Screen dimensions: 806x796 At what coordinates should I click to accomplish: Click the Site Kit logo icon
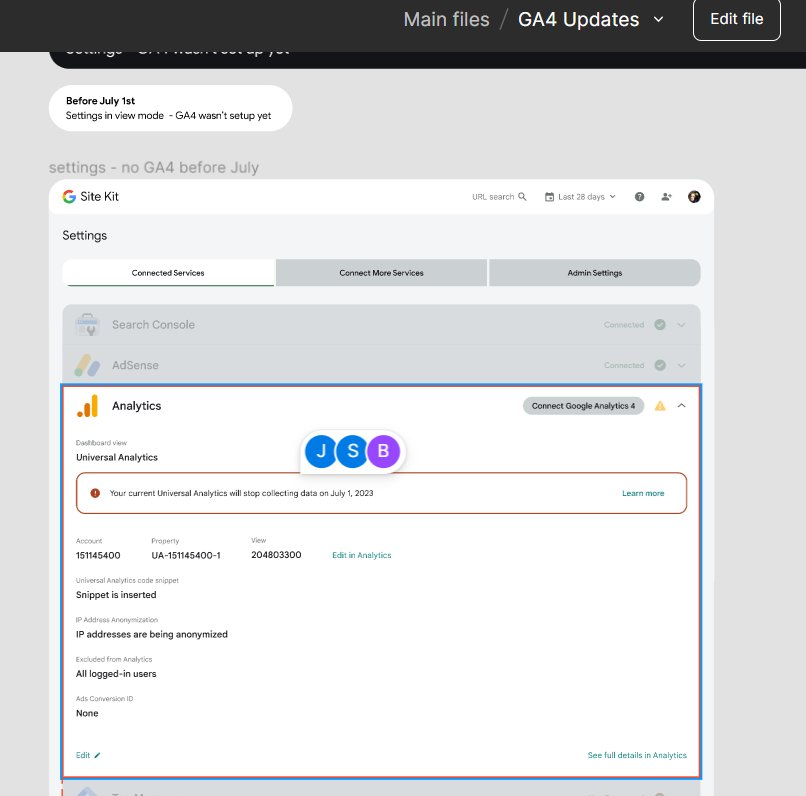pos(68,196)
